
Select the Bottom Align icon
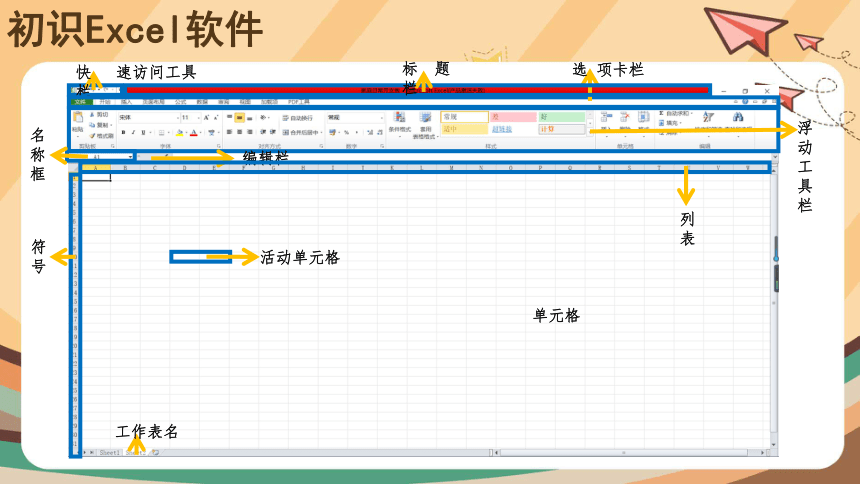click(x=250, y=117)
